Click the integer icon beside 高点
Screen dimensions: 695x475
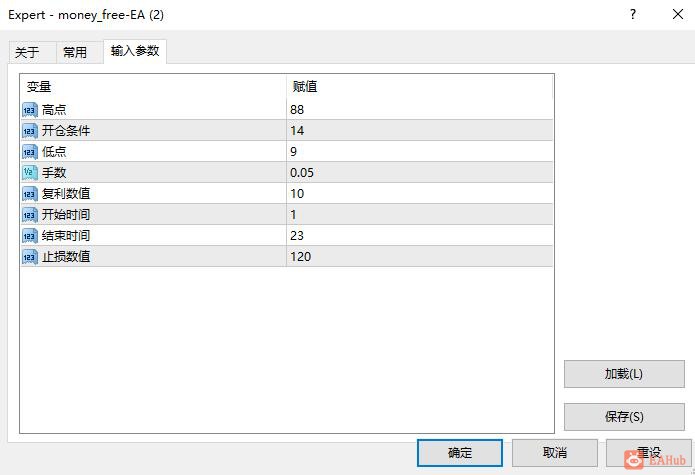pos(30,109)
